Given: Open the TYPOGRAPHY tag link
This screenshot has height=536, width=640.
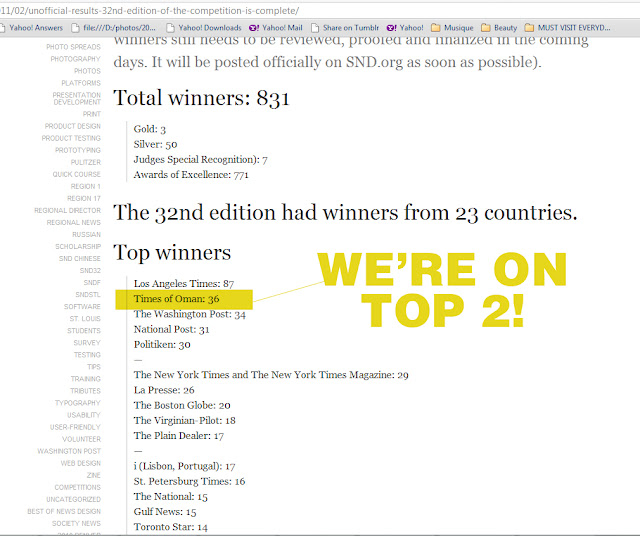Looking at the screenshot, I should (x=78, y=403).
